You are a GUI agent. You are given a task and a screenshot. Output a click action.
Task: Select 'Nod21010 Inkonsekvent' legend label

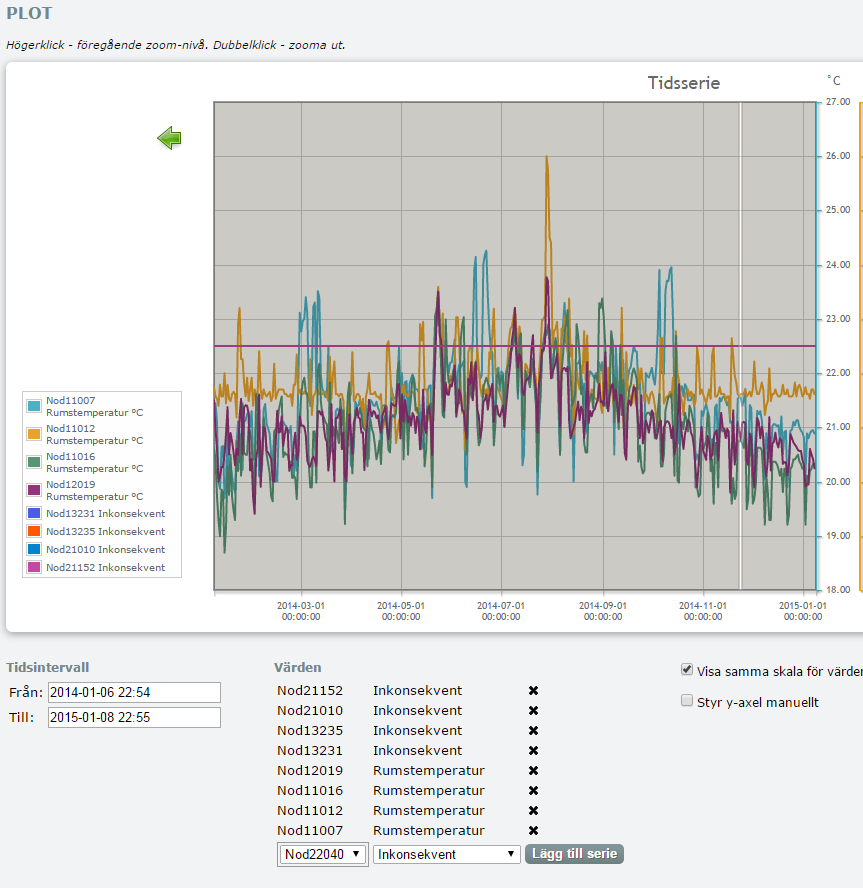pos(105,549)
